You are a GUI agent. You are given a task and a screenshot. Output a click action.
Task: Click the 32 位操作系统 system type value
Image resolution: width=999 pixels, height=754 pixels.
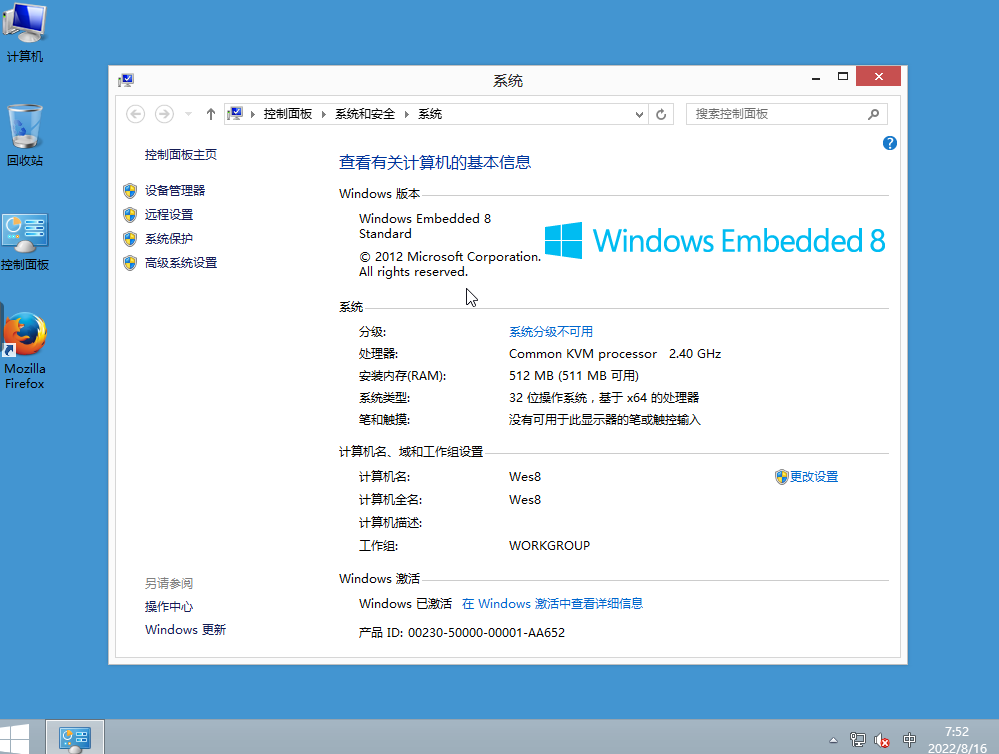pyautogui.click(x=604, y=398)
